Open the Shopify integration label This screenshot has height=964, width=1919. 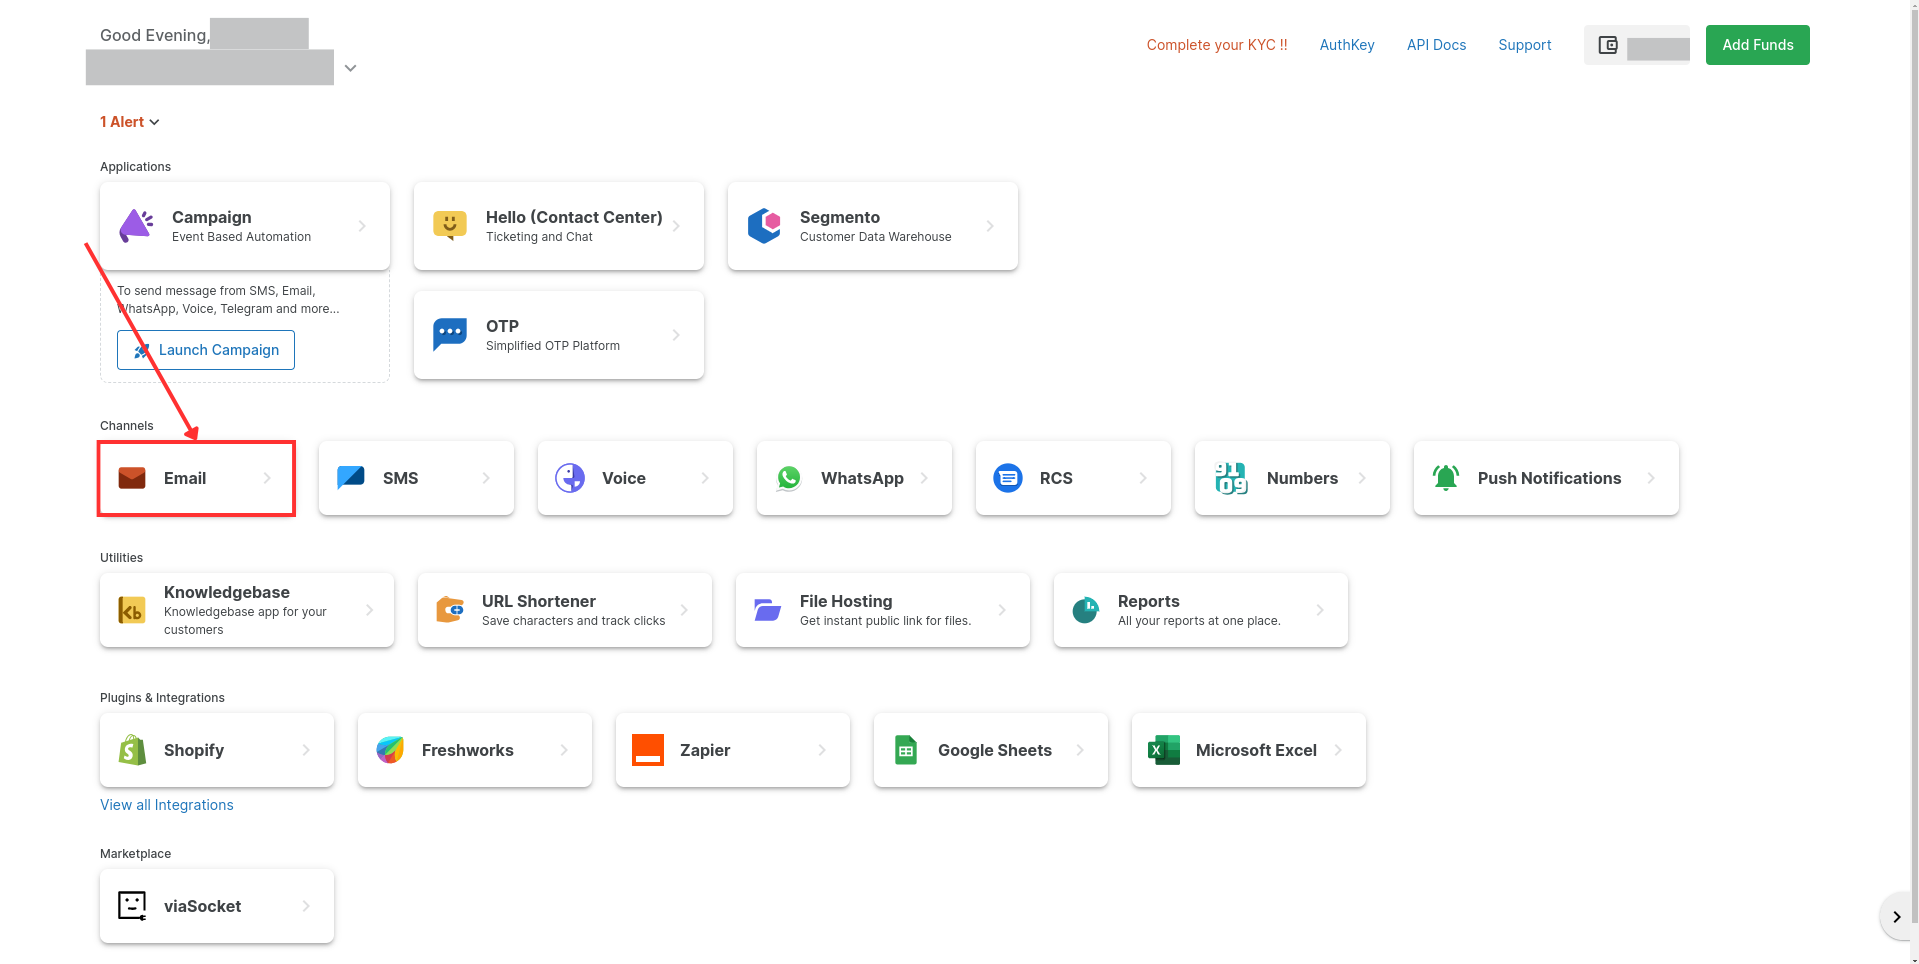194,750
